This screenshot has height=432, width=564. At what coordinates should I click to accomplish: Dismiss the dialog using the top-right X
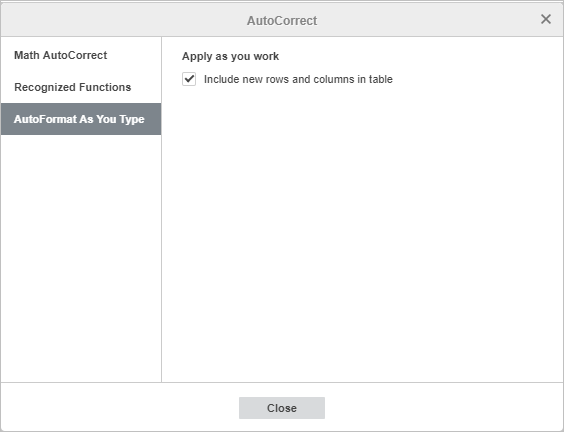click(x=546, y=19)
